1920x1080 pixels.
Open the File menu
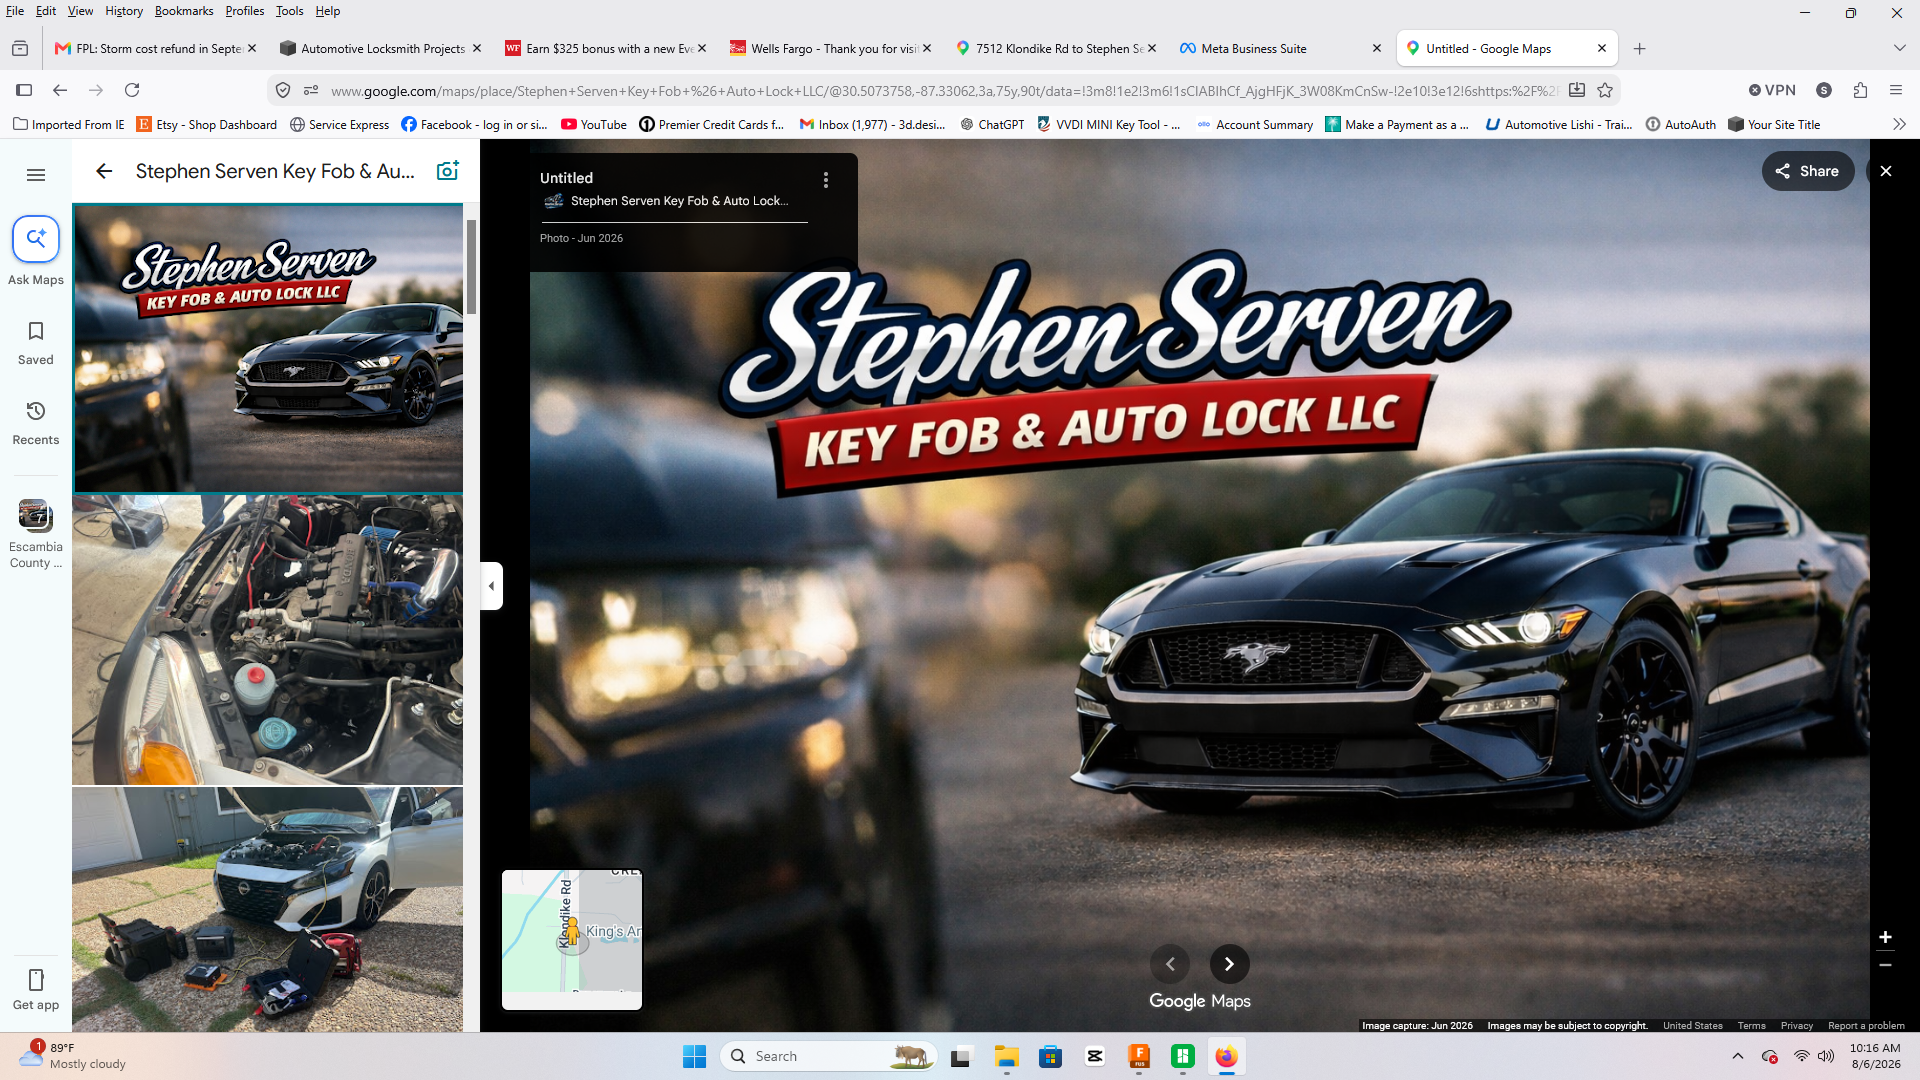point(15,11)
